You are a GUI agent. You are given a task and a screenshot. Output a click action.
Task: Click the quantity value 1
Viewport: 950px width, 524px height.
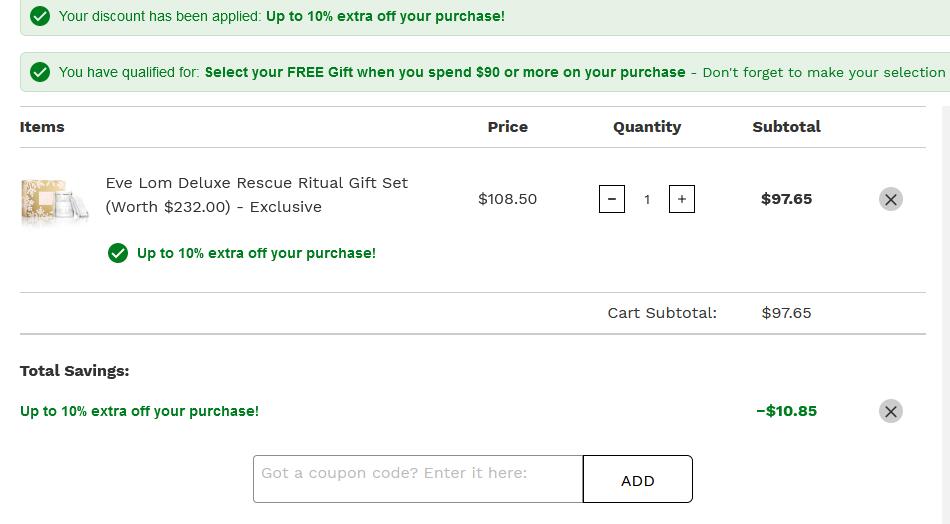(x=647, y=199)
